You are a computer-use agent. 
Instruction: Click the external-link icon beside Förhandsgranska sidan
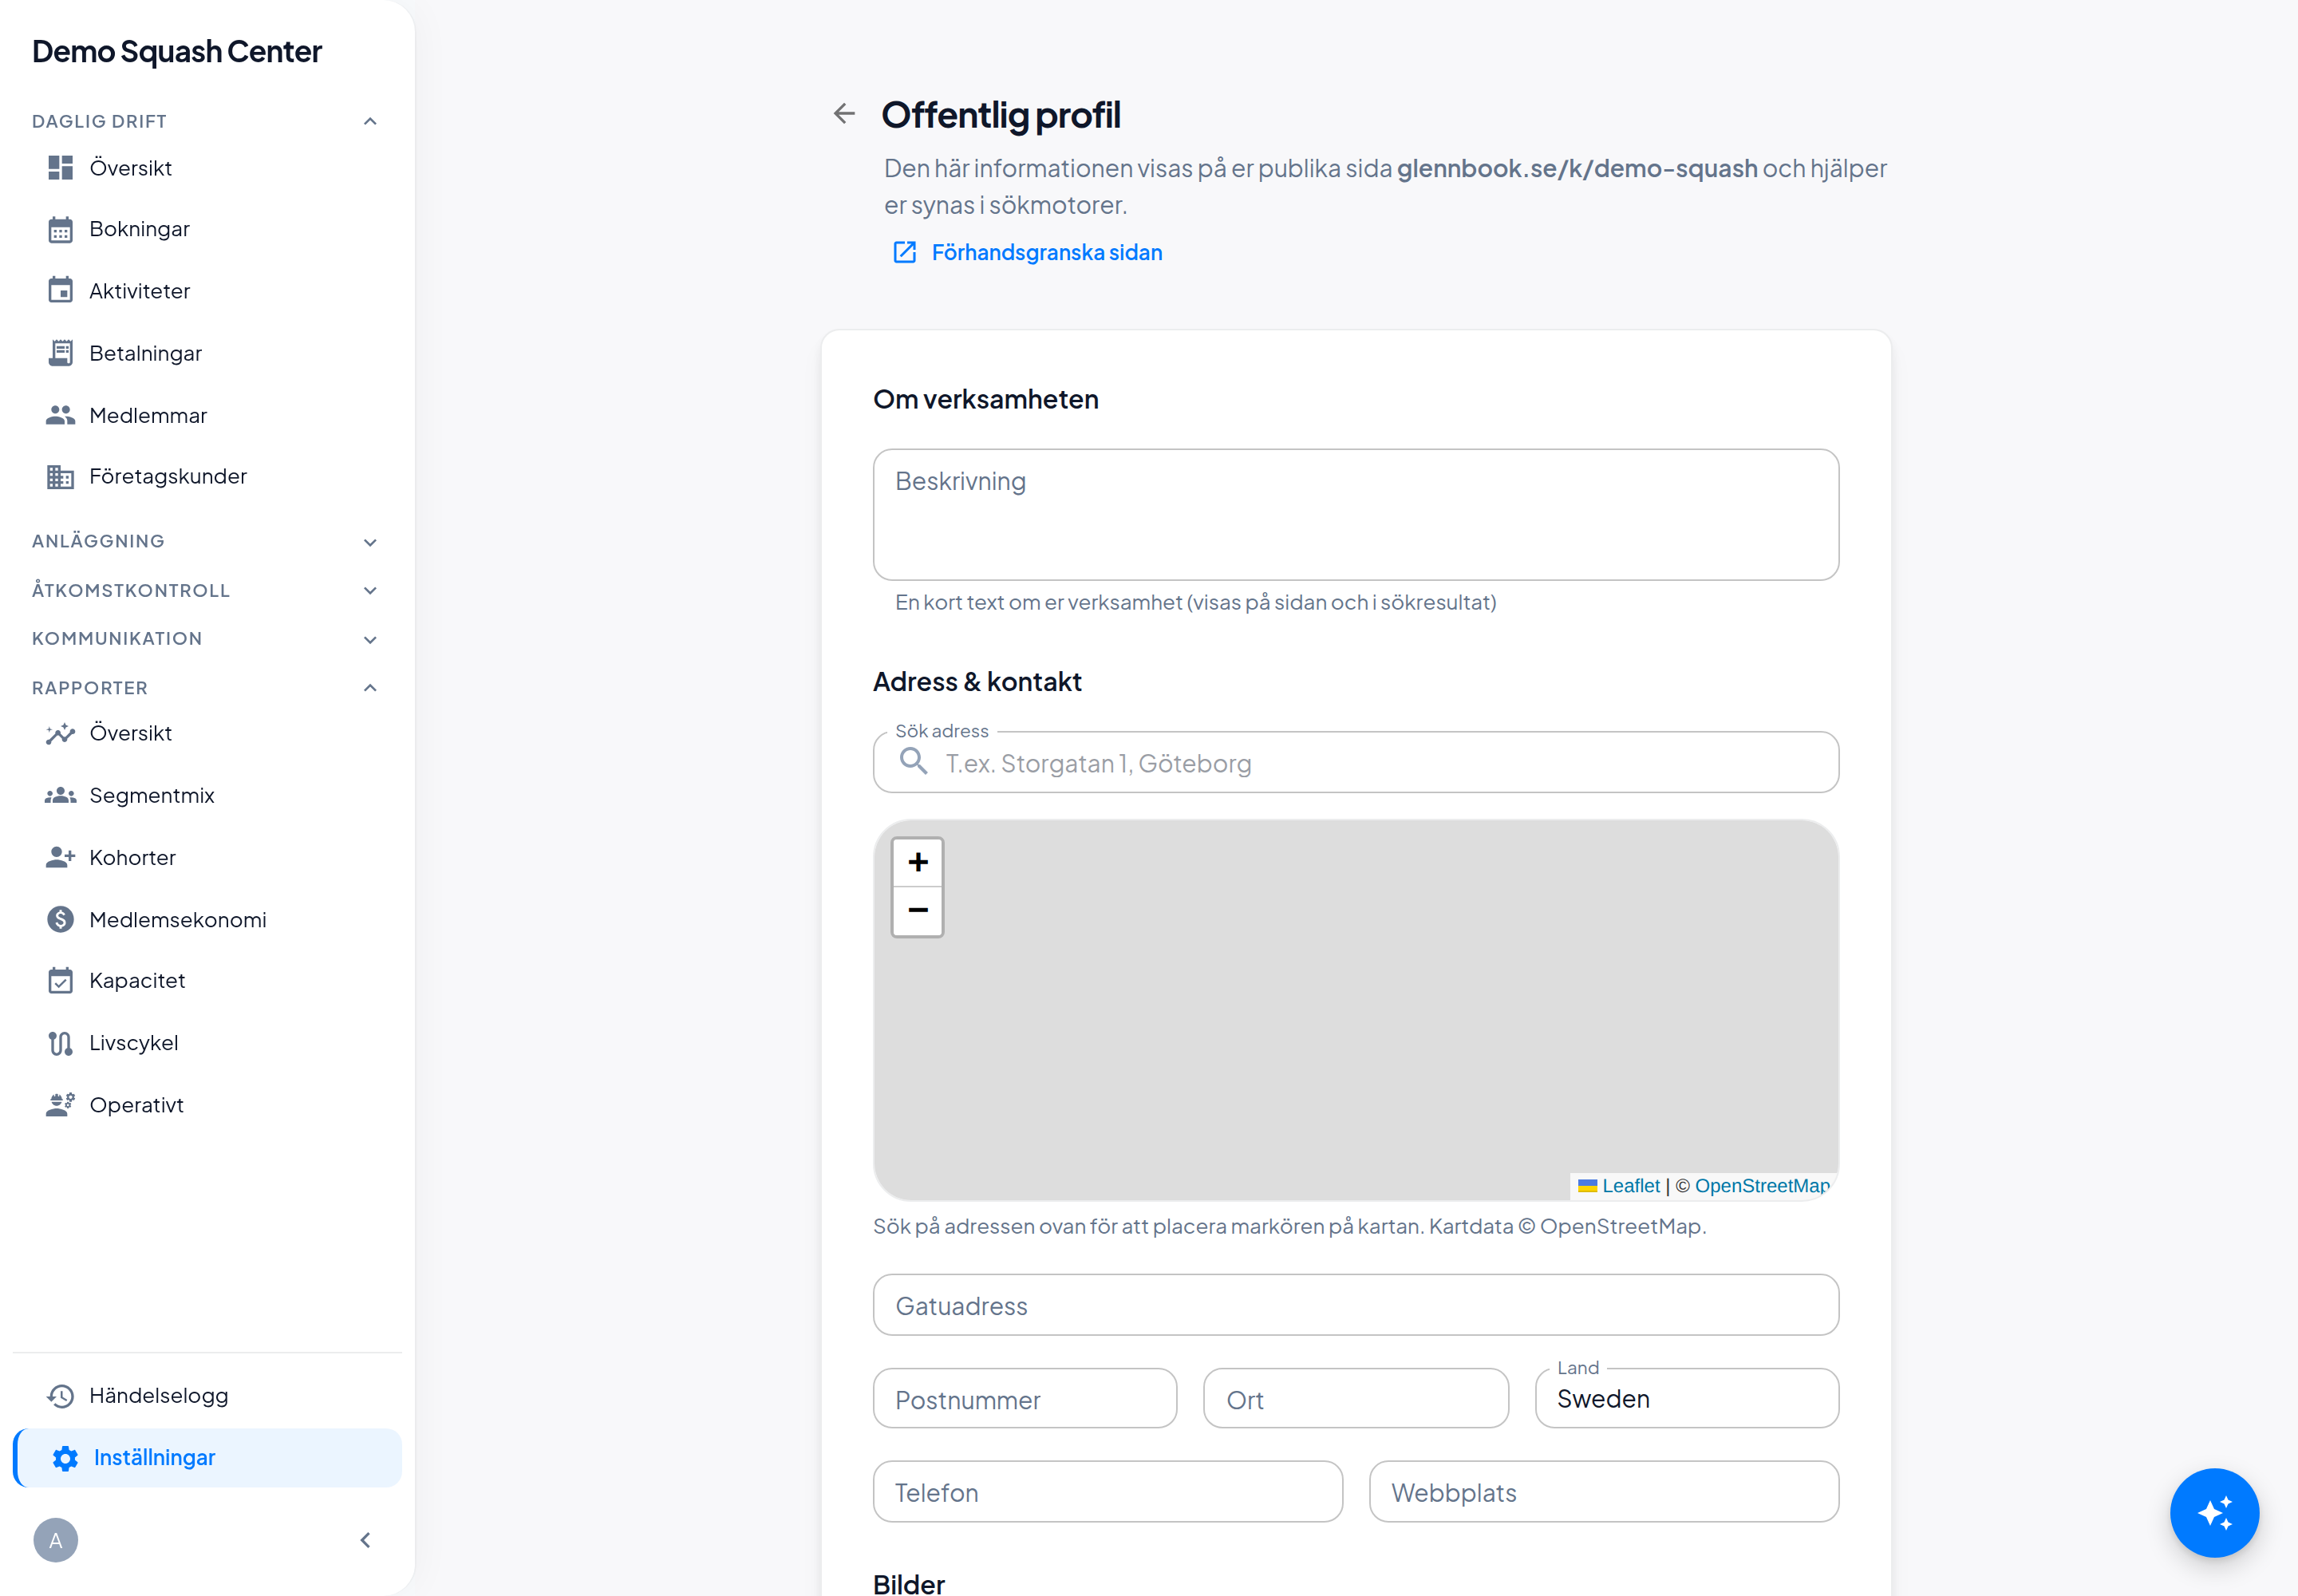coord(904,252)
